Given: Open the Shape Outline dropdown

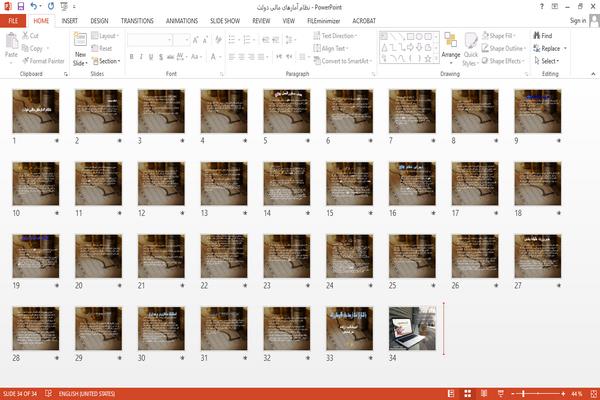Looking at the screenshot, I should pyautogui.click(x=504, y=48).
